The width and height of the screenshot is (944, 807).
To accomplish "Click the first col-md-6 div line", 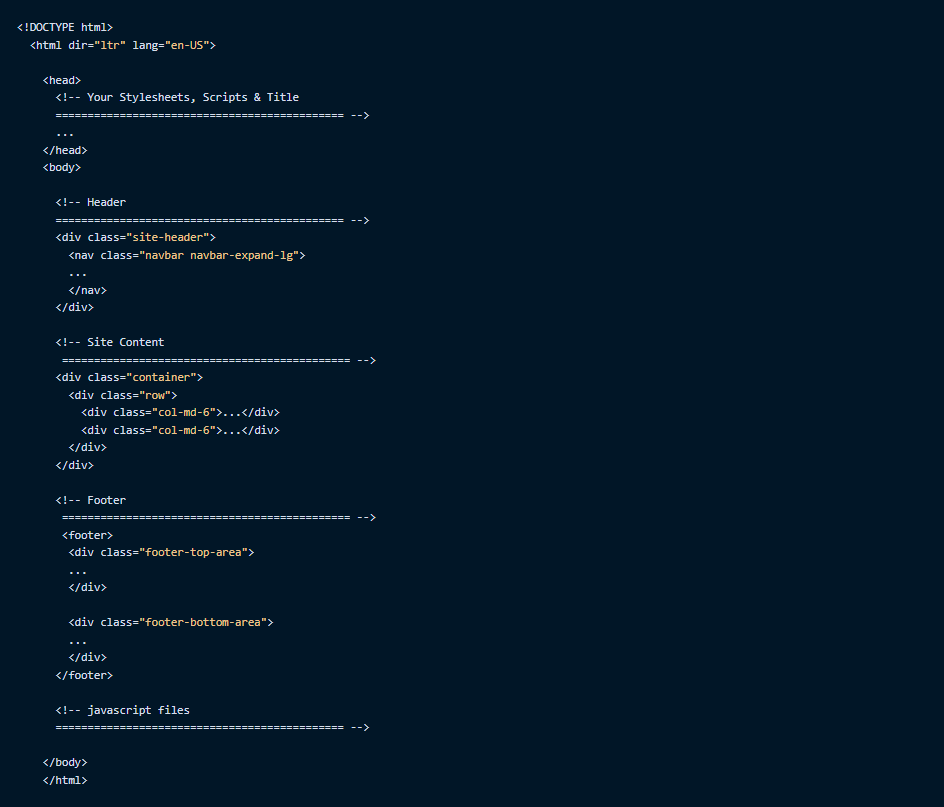I will (x=180, y=412).
